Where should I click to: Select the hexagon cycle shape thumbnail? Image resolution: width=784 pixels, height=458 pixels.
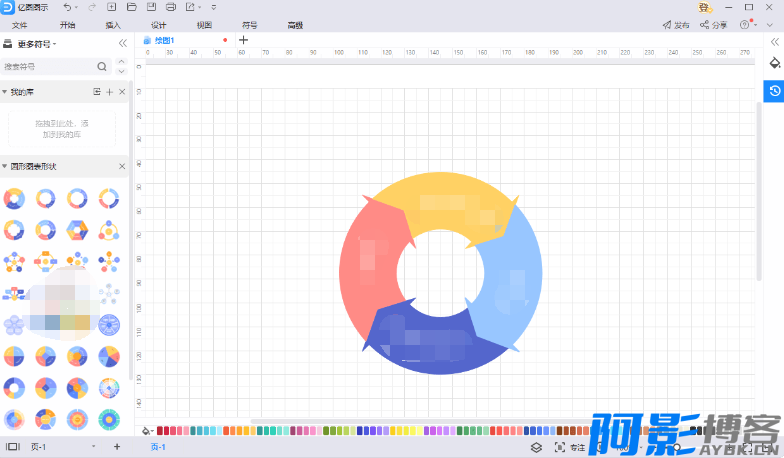tap(77, 230)
